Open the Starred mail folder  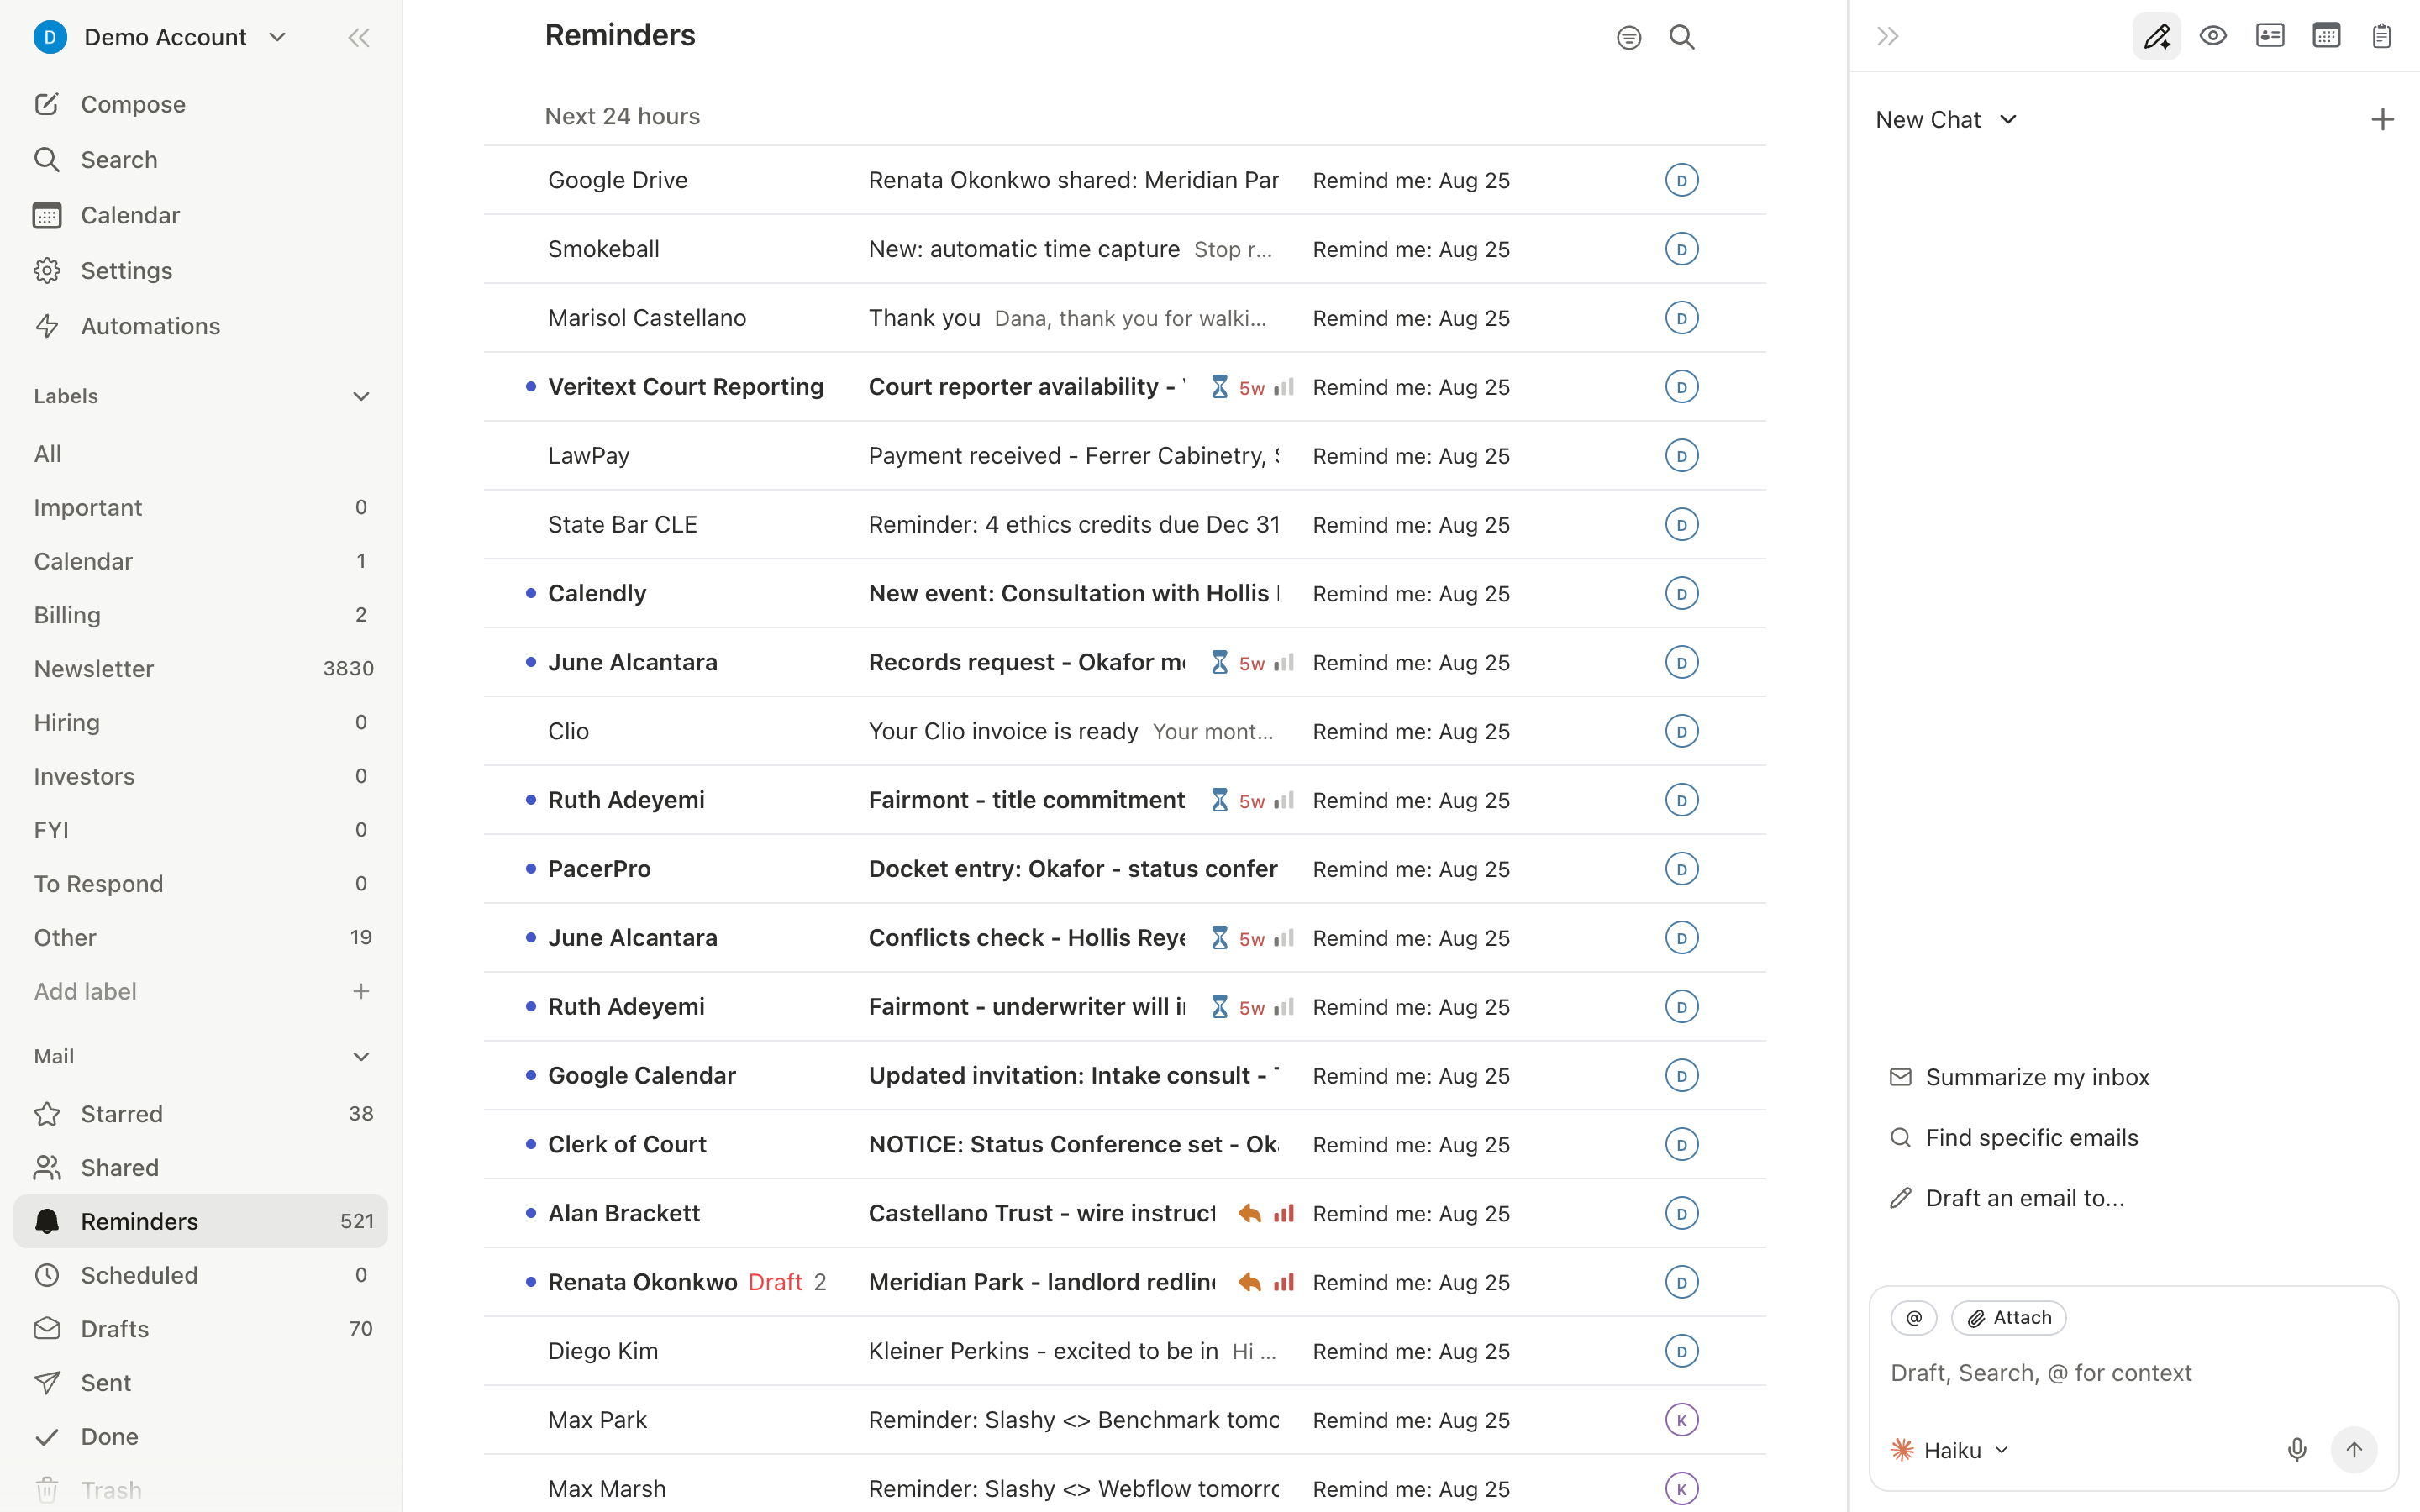(x=201, y=1114)
